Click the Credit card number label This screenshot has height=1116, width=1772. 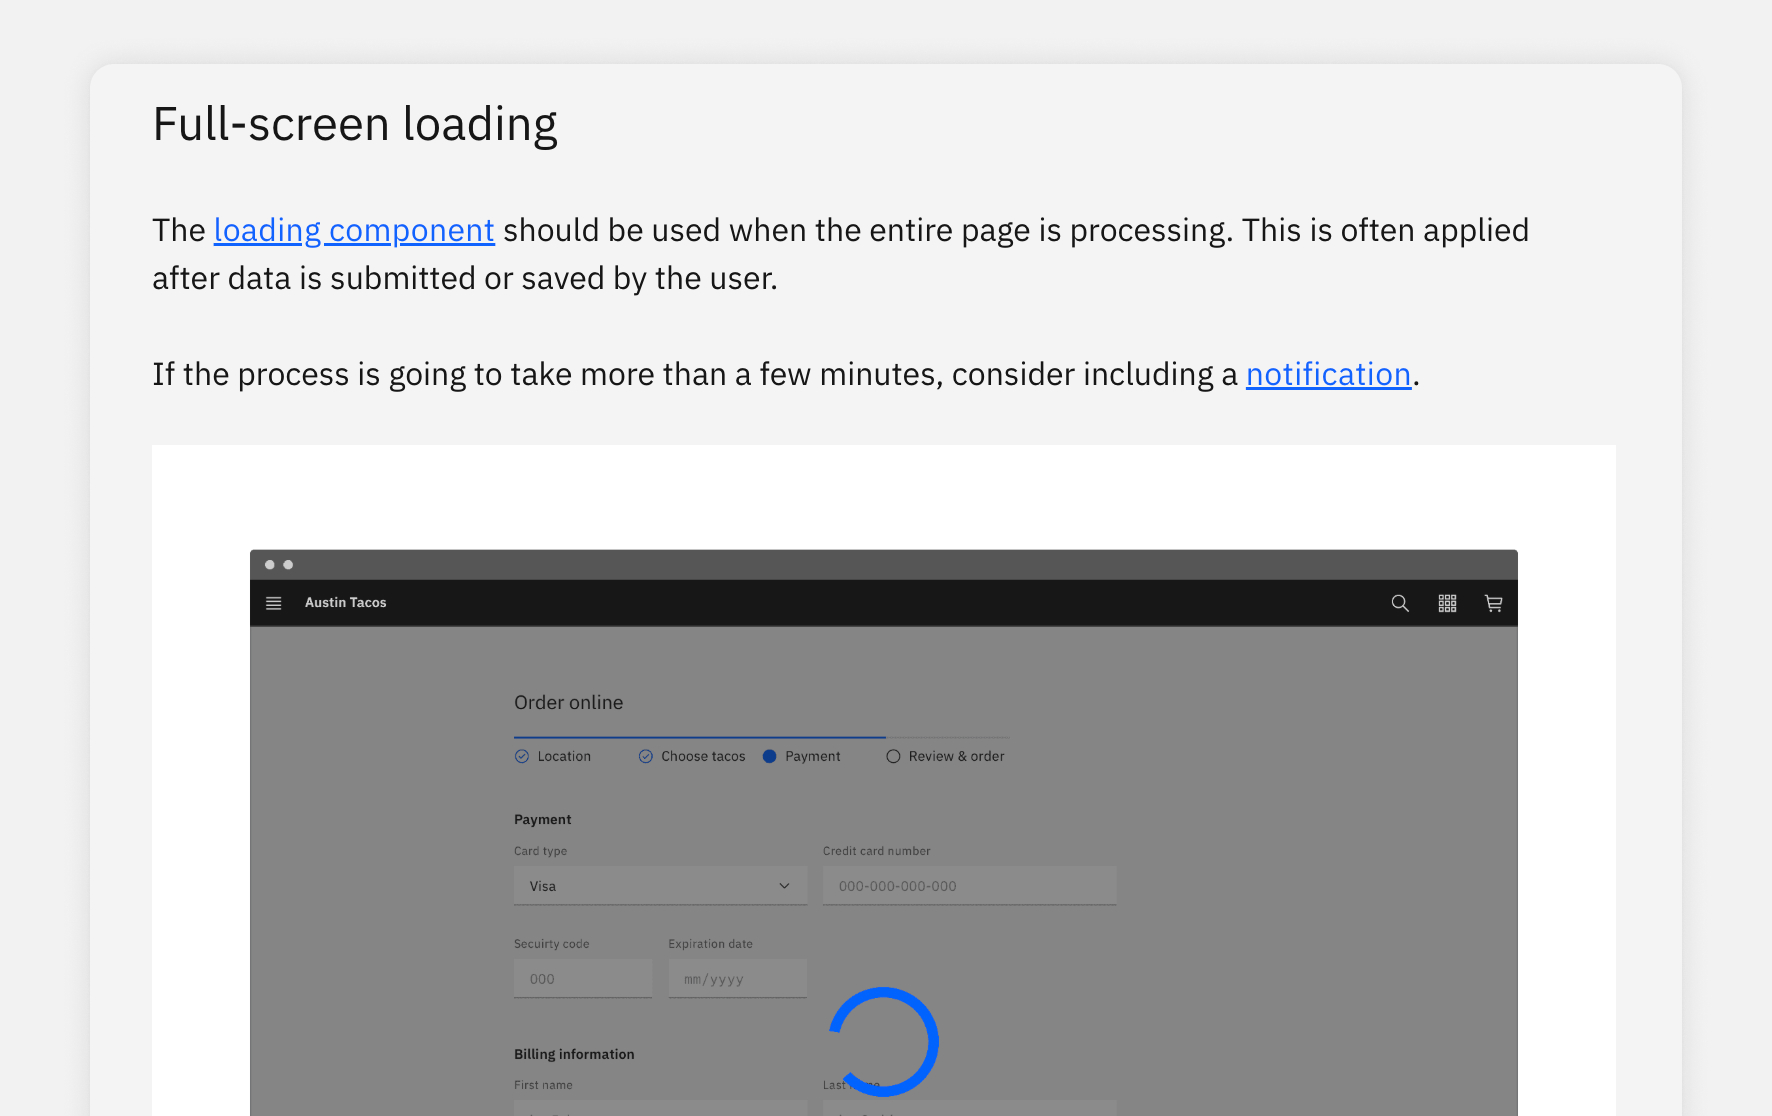(877, 851)
